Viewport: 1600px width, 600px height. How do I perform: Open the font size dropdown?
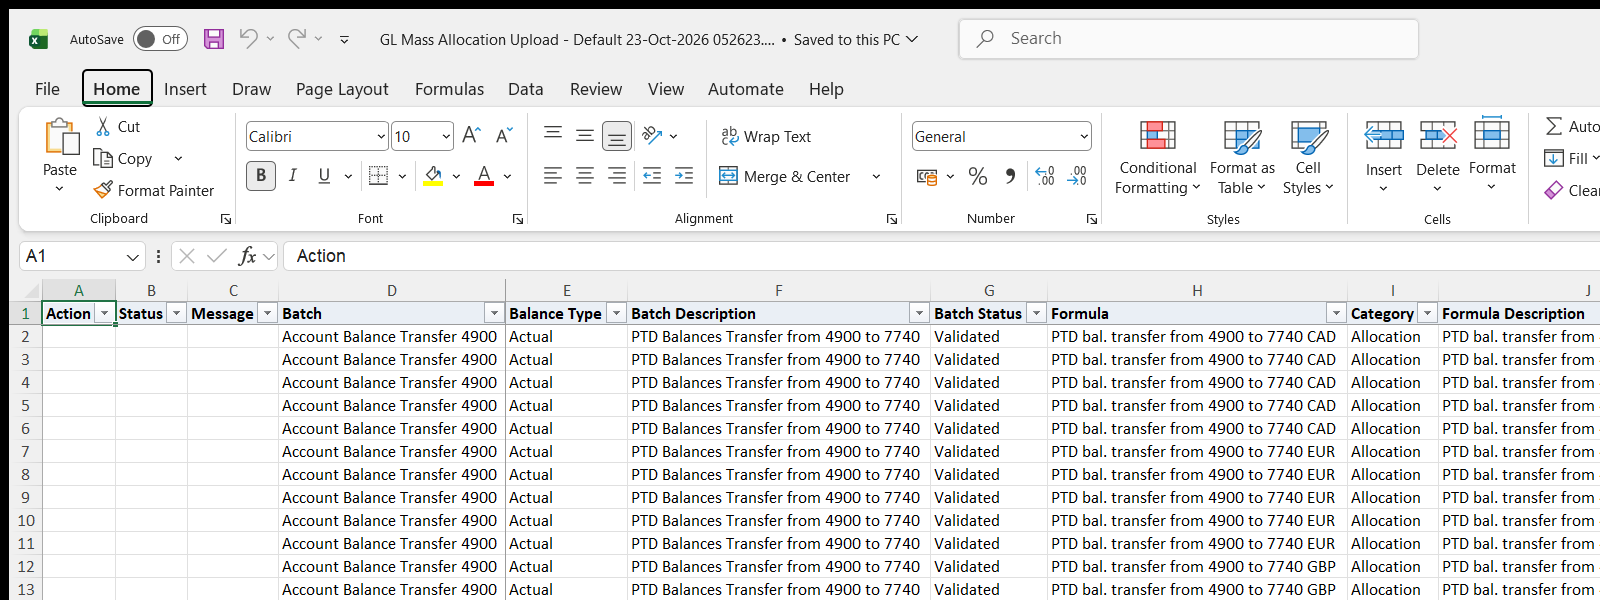(446, 137)
